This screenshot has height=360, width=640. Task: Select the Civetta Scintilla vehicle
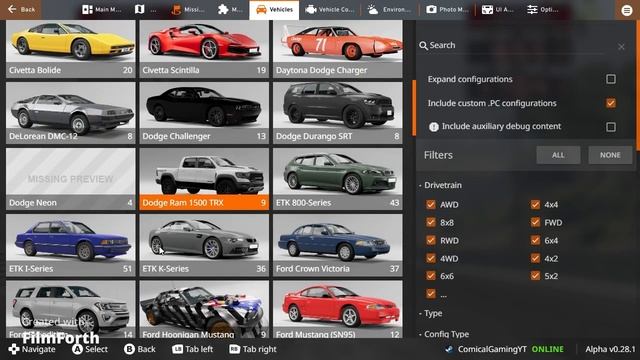pos(204,49)
